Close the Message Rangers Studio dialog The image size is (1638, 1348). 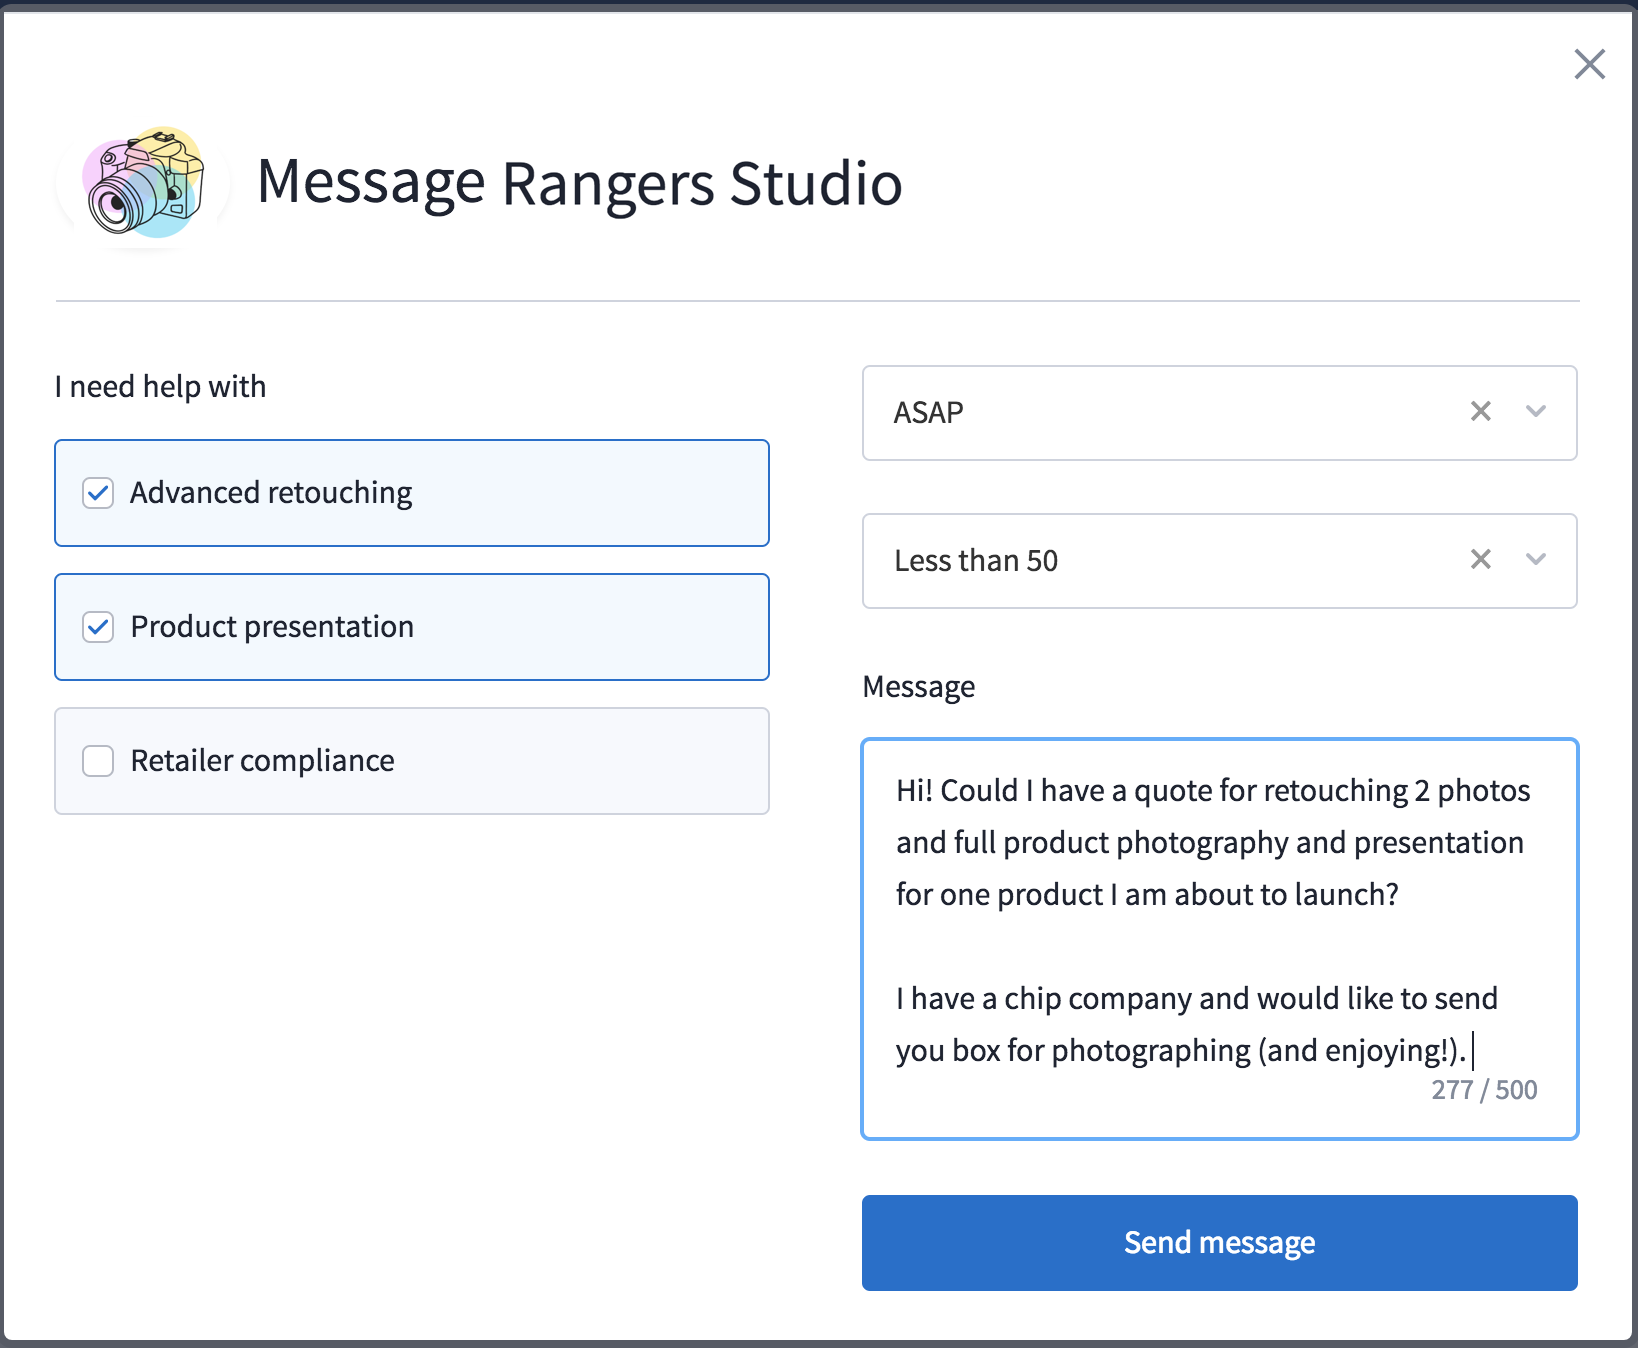pyautogui.click(x=1589, y=64)
